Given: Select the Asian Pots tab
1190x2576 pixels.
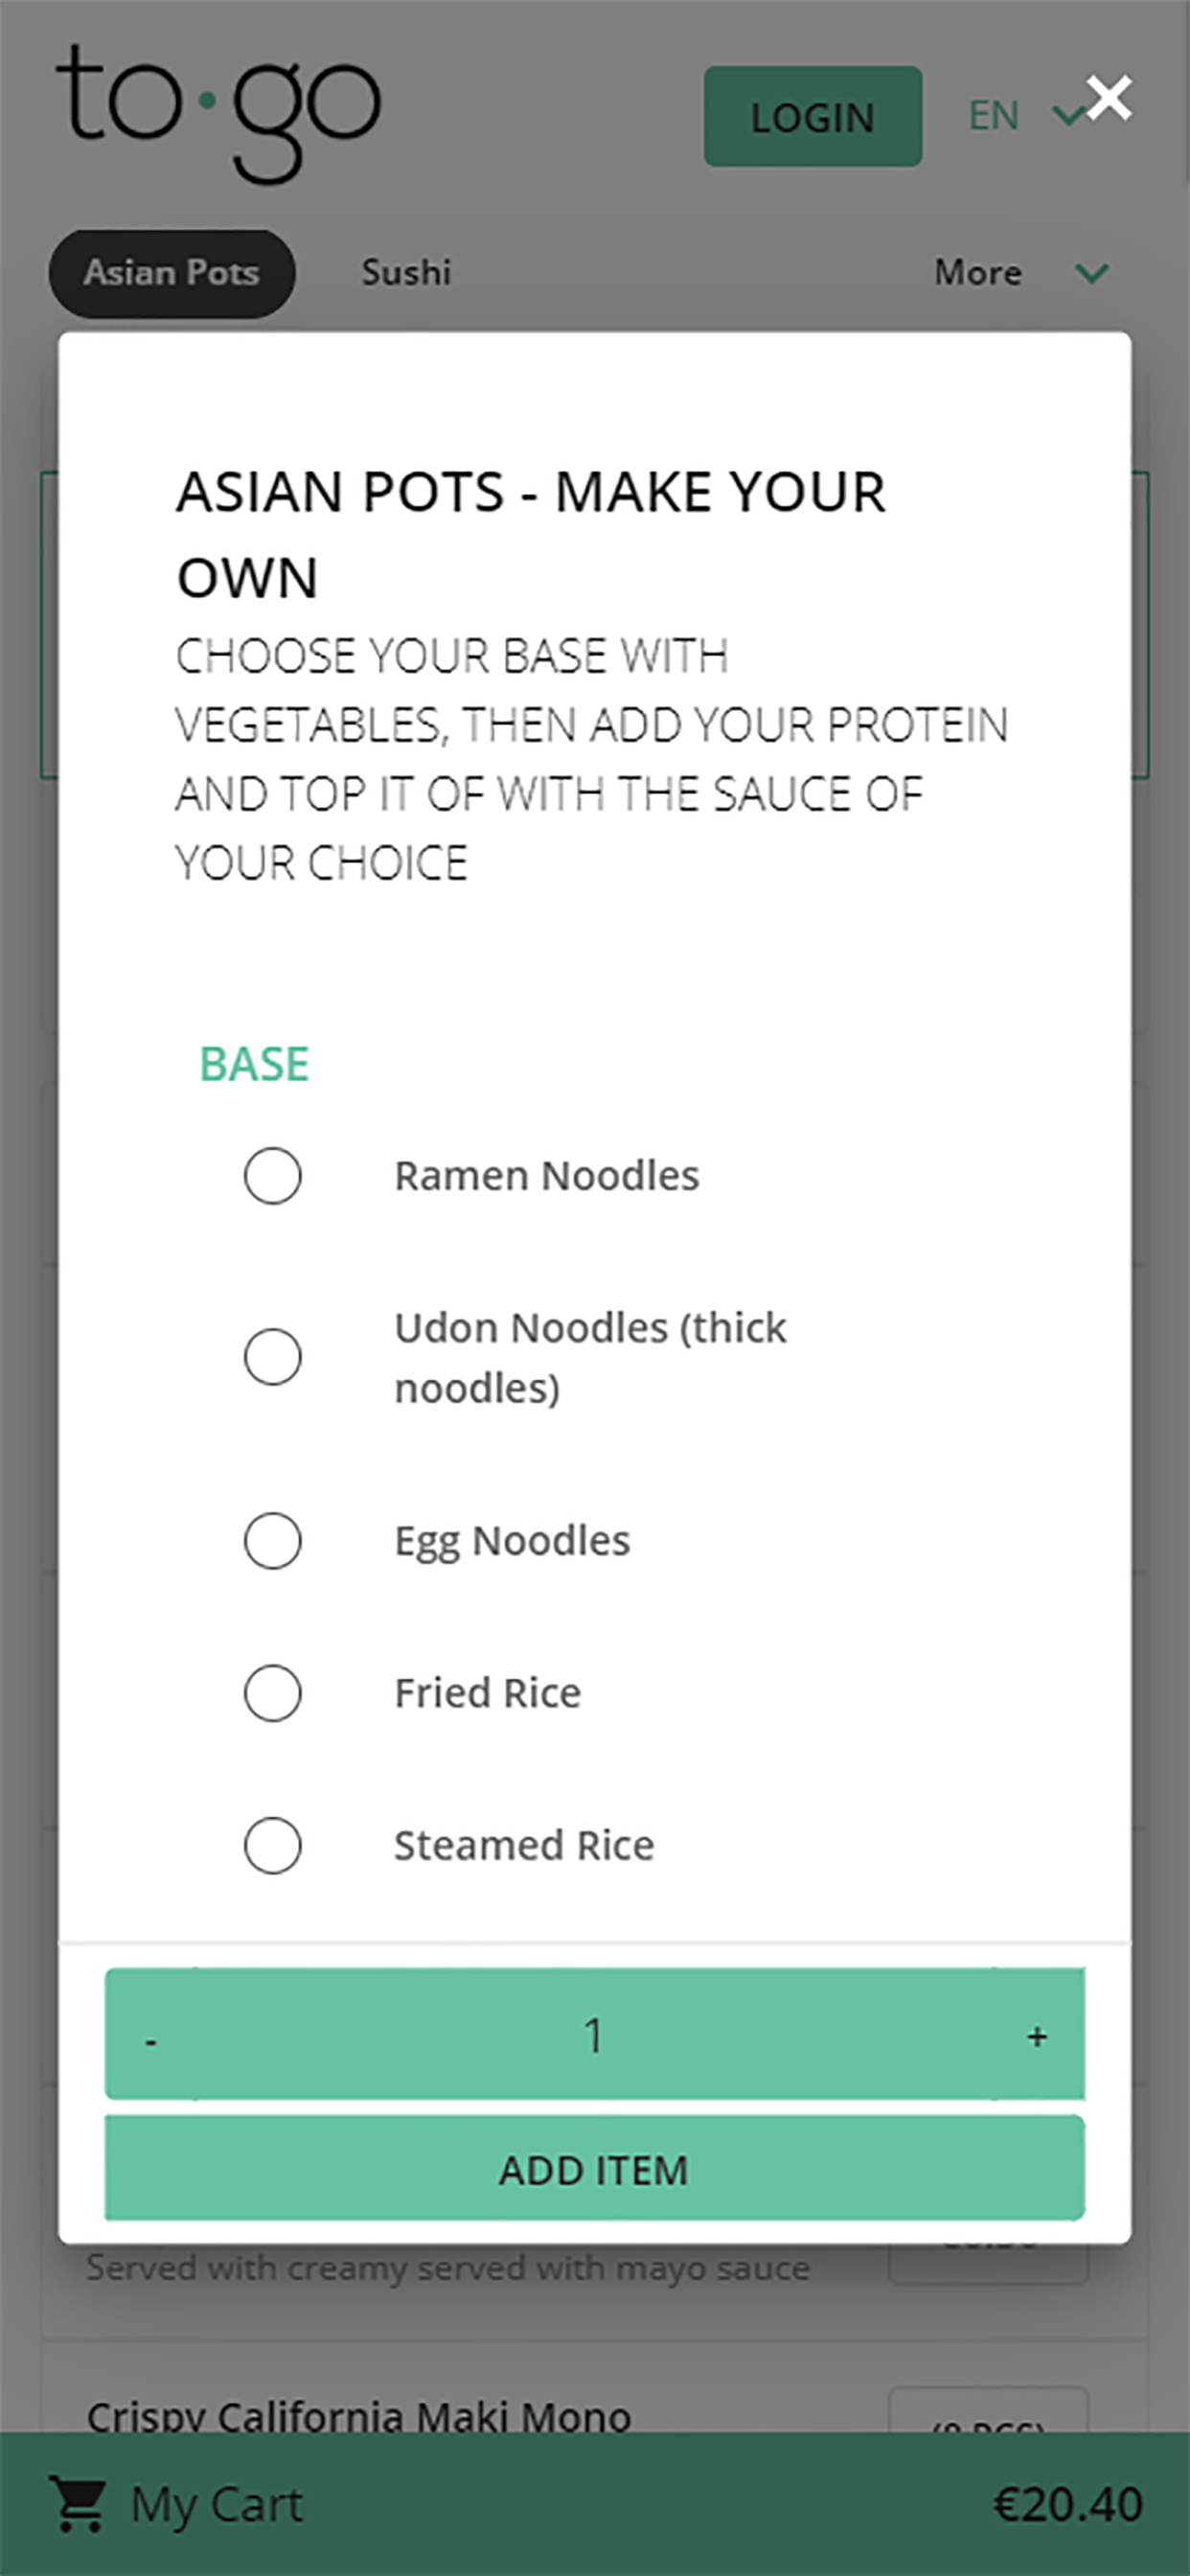Looking at the screenshot, I should [172, 273].
